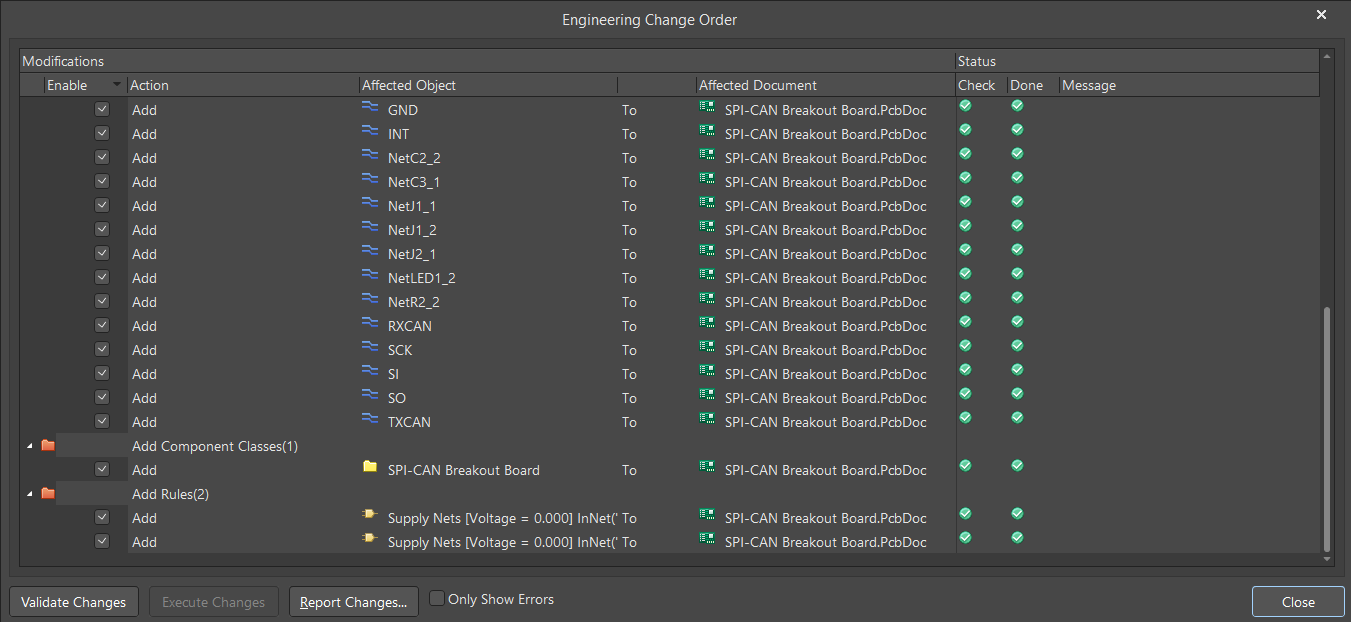The height and width of the screenshot is (622, 1351).
Task: Click the Message column header
Action: coord(1189,85)
